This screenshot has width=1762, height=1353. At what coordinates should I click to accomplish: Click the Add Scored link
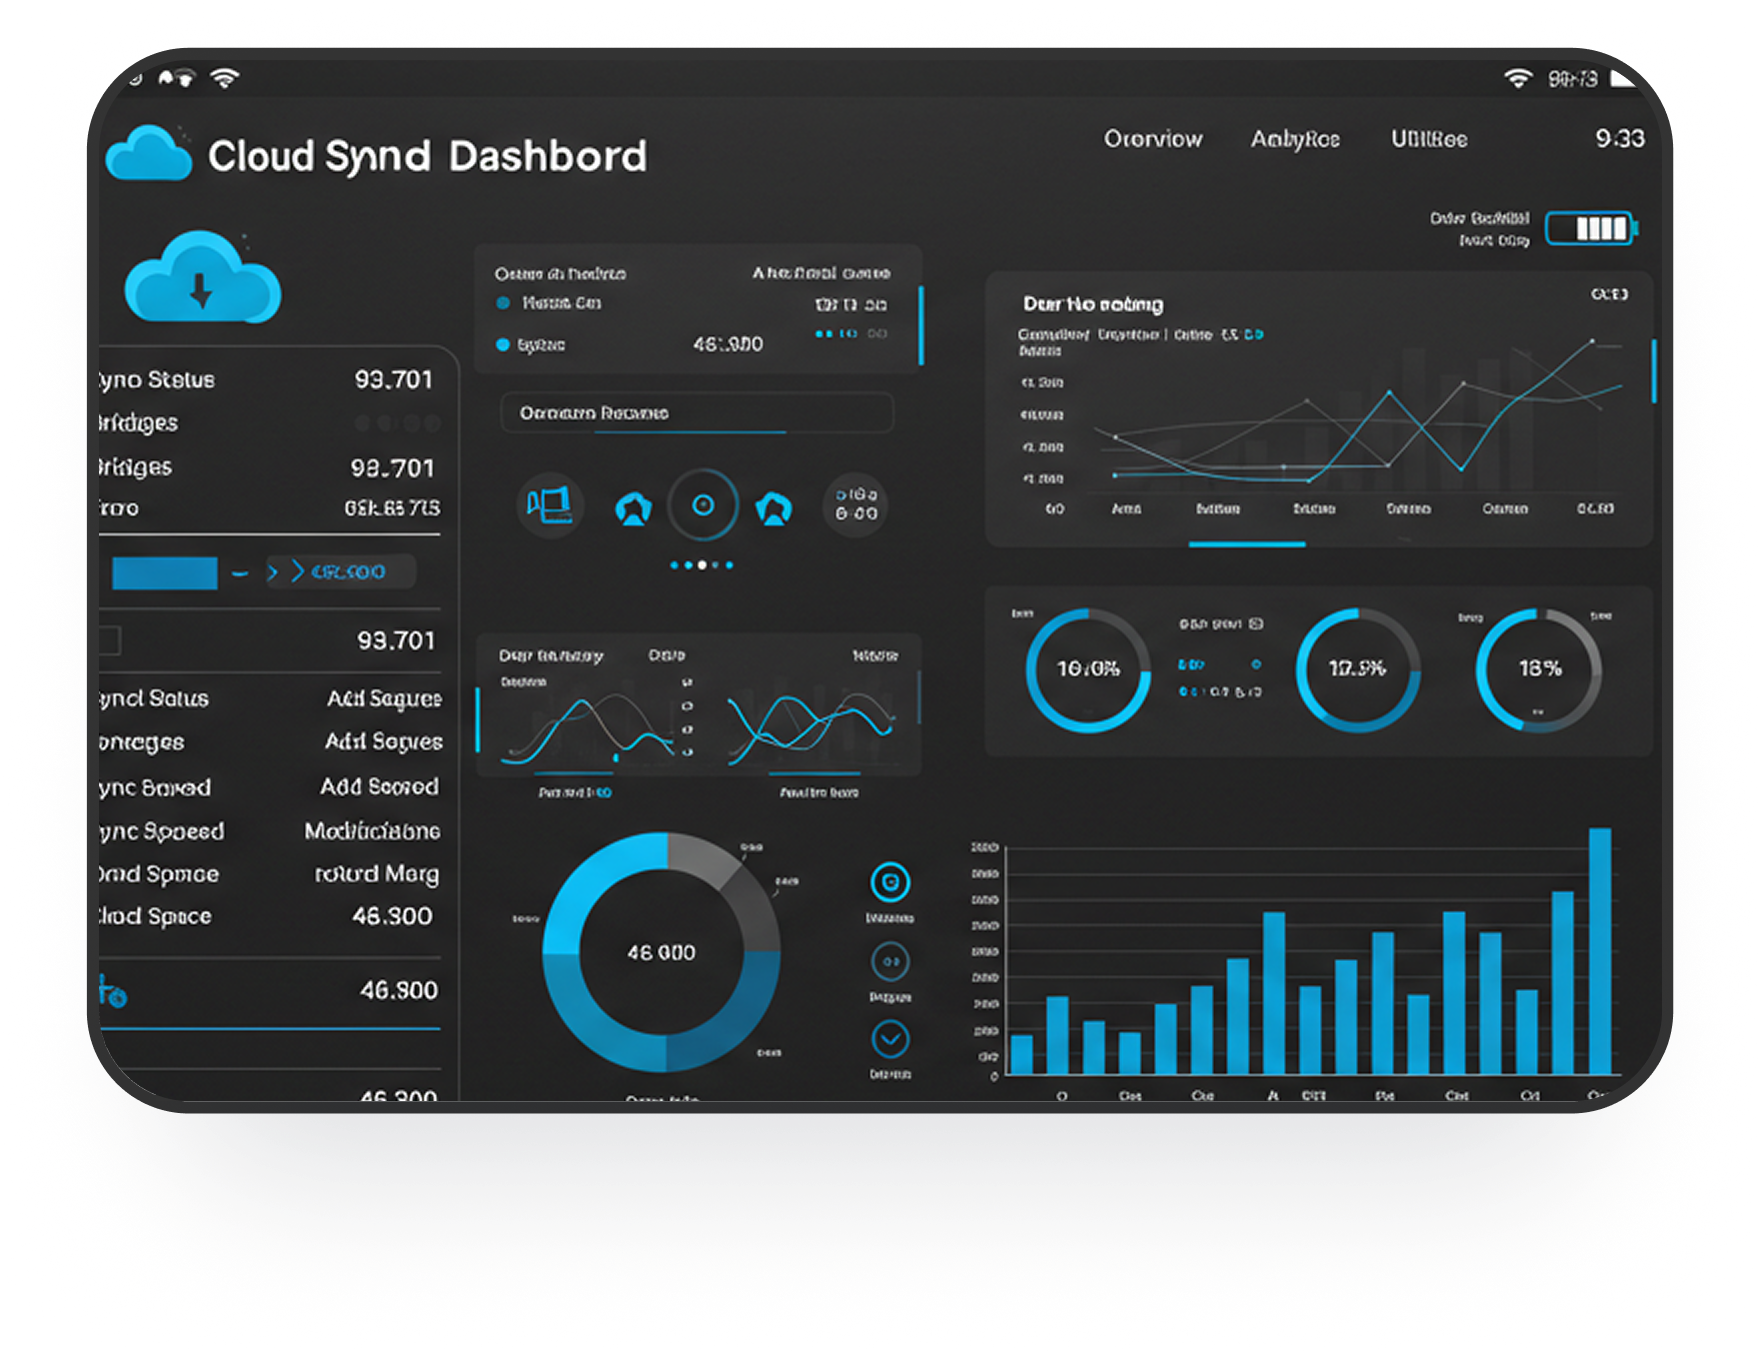(x=379, y=787)
